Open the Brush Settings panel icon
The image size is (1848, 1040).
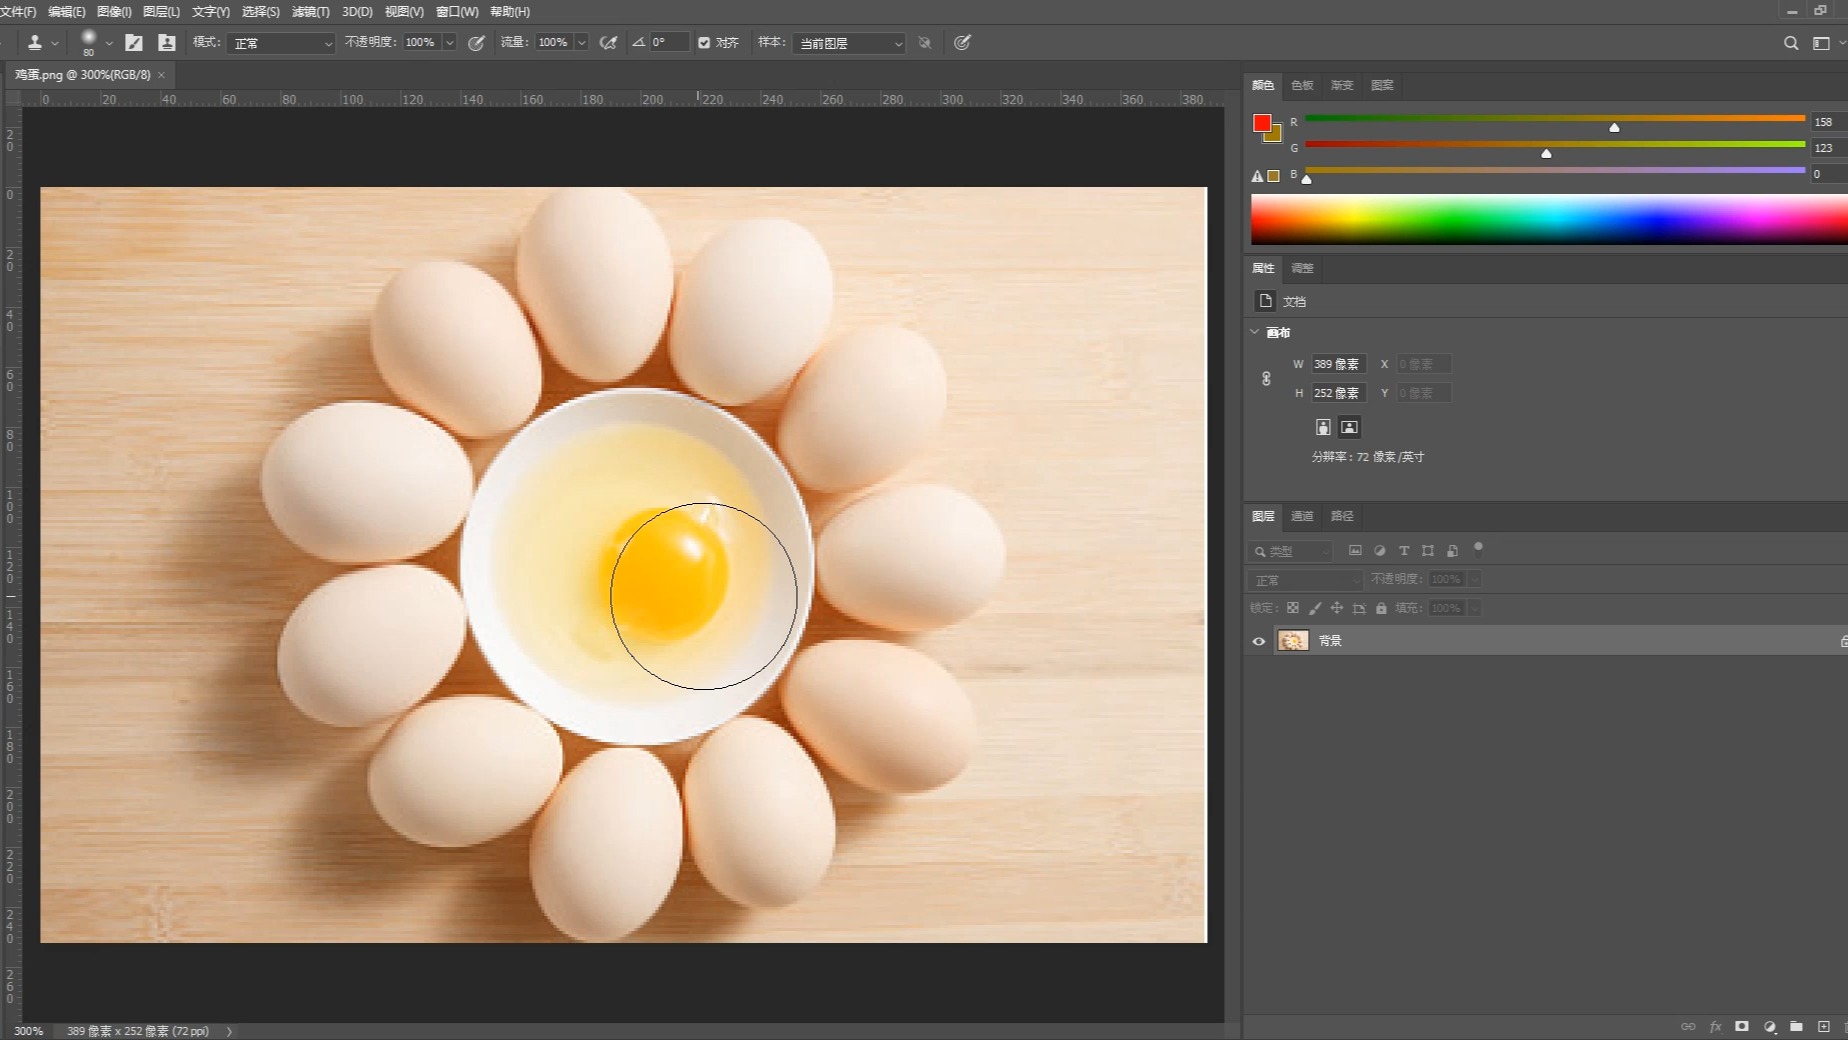coord(134,43)
